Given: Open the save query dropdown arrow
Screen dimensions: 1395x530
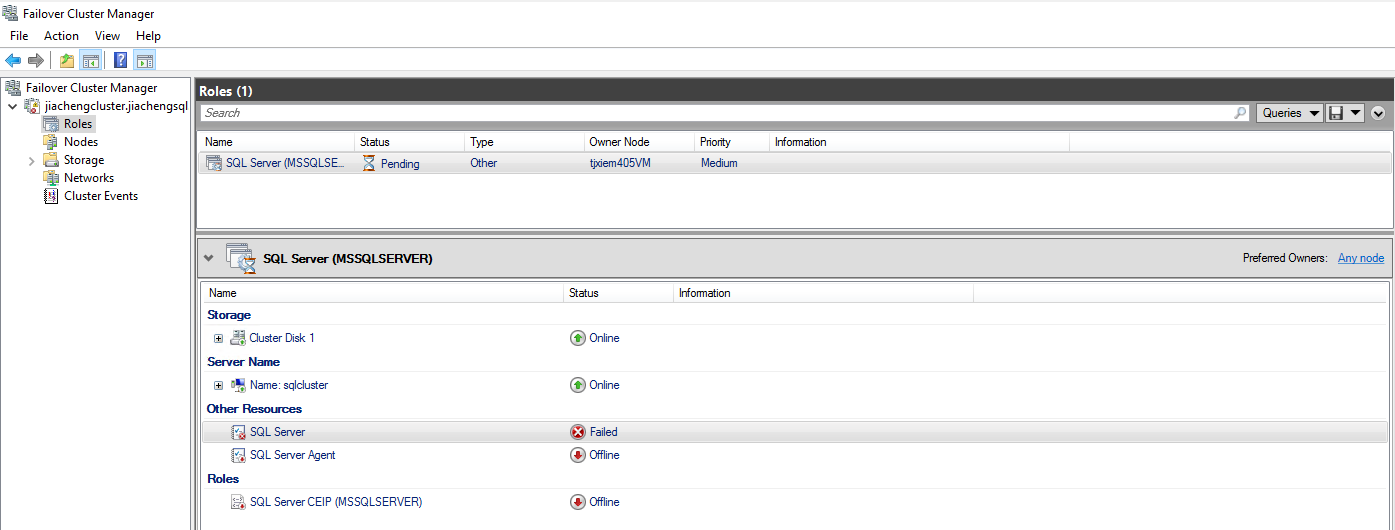Looking at the screenshot, I should click(1356, 113).
